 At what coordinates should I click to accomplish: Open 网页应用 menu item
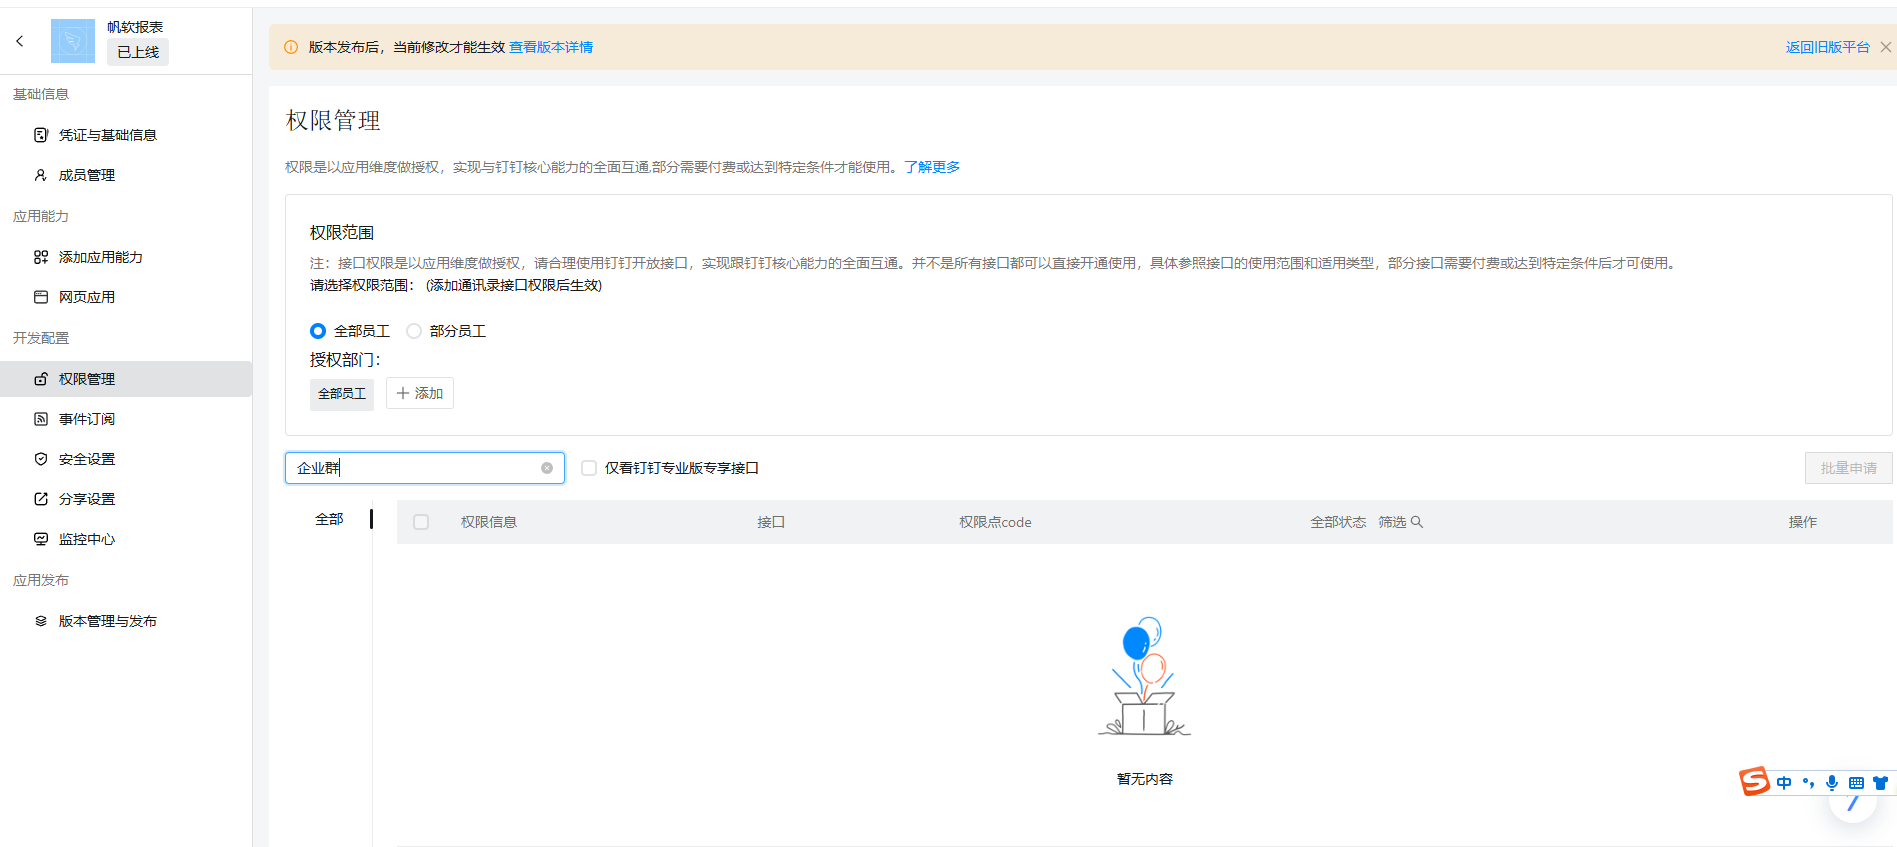(x=126, y=297)
